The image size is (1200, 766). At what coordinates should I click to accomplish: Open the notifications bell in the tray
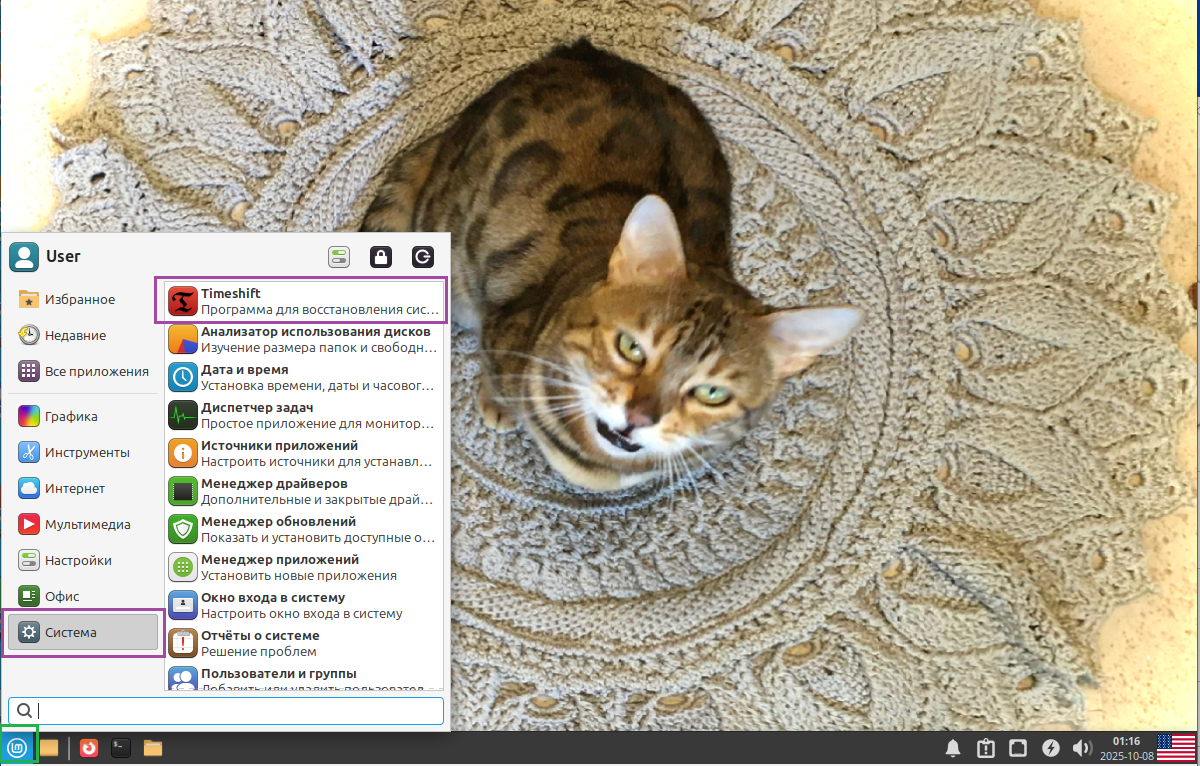953,747
